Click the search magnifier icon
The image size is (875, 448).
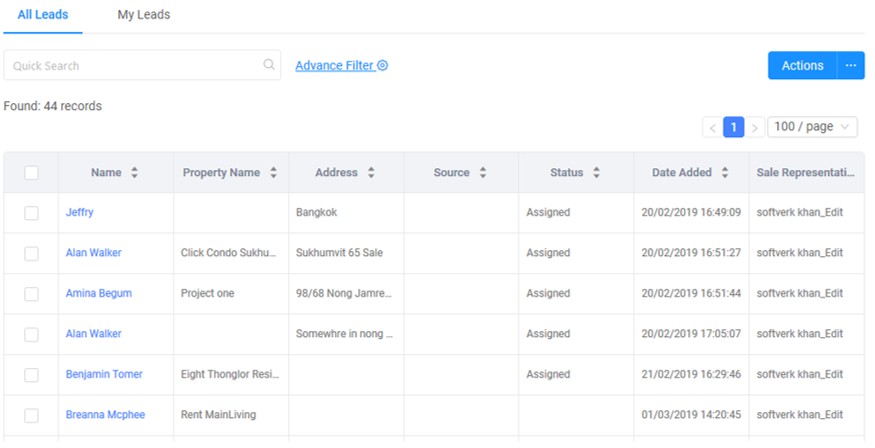tap(268, 65)
